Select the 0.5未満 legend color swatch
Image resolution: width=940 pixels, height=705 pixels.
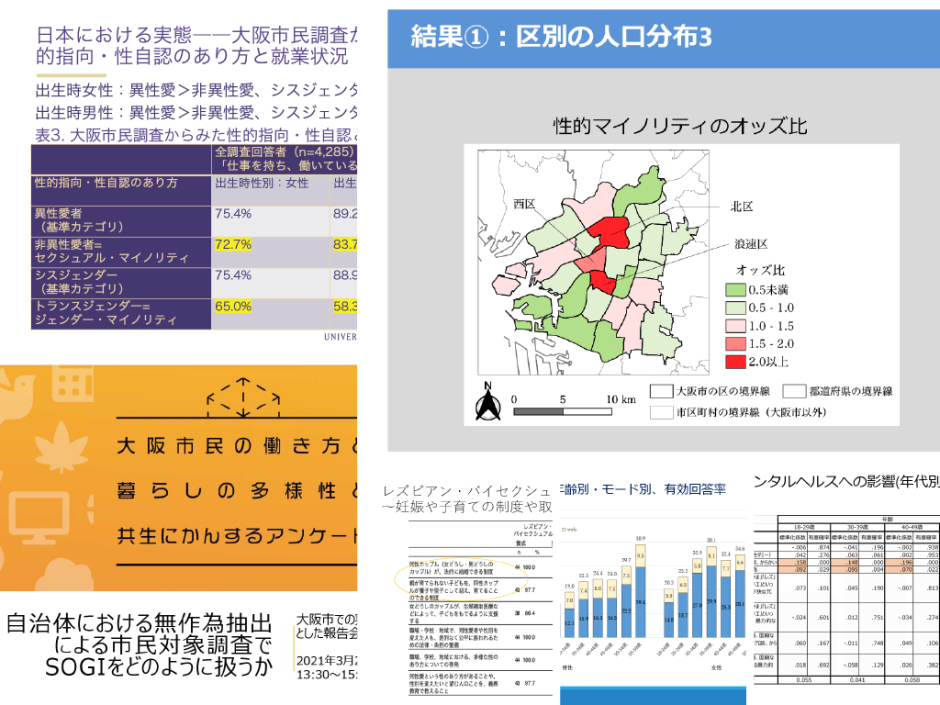[736, 290]
